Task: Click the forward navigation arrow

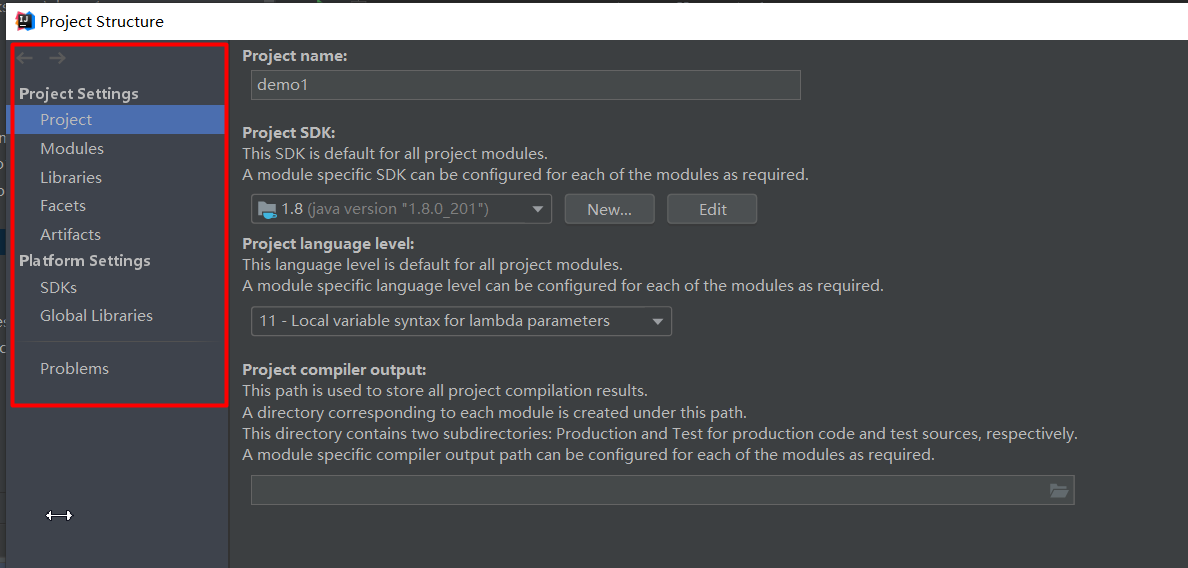Action: [x=57, y=59]
